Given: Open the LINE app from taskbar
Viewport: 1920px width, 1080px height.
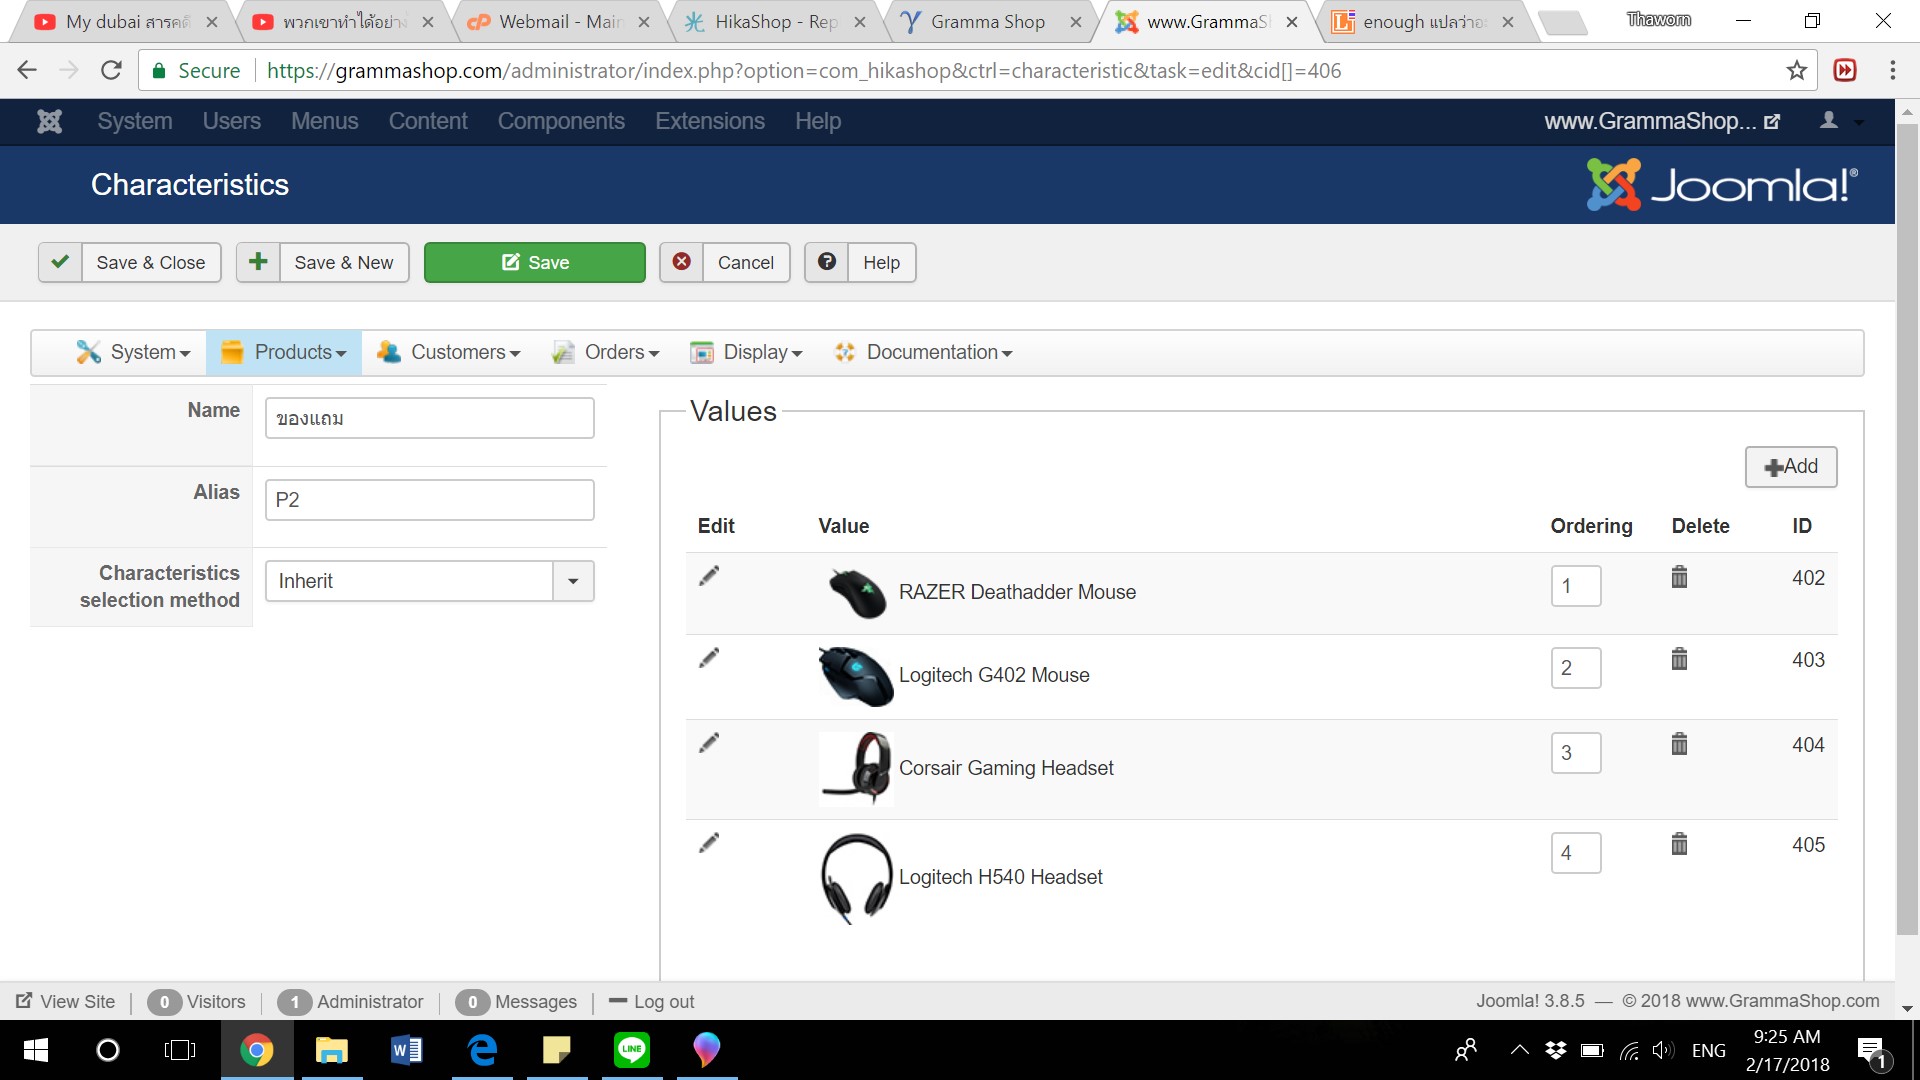Looking at the screenshot, I should [631, 1049].
